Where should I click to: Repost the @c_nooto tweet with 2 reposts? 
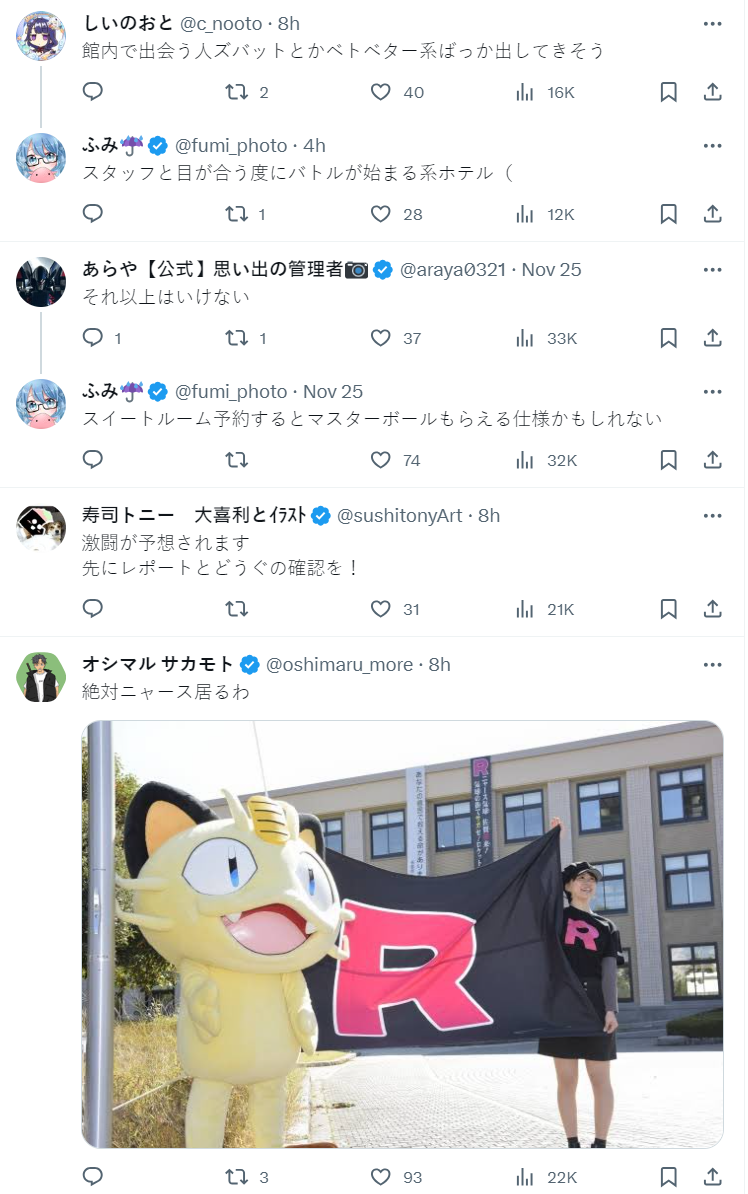(x=246, y=92)
